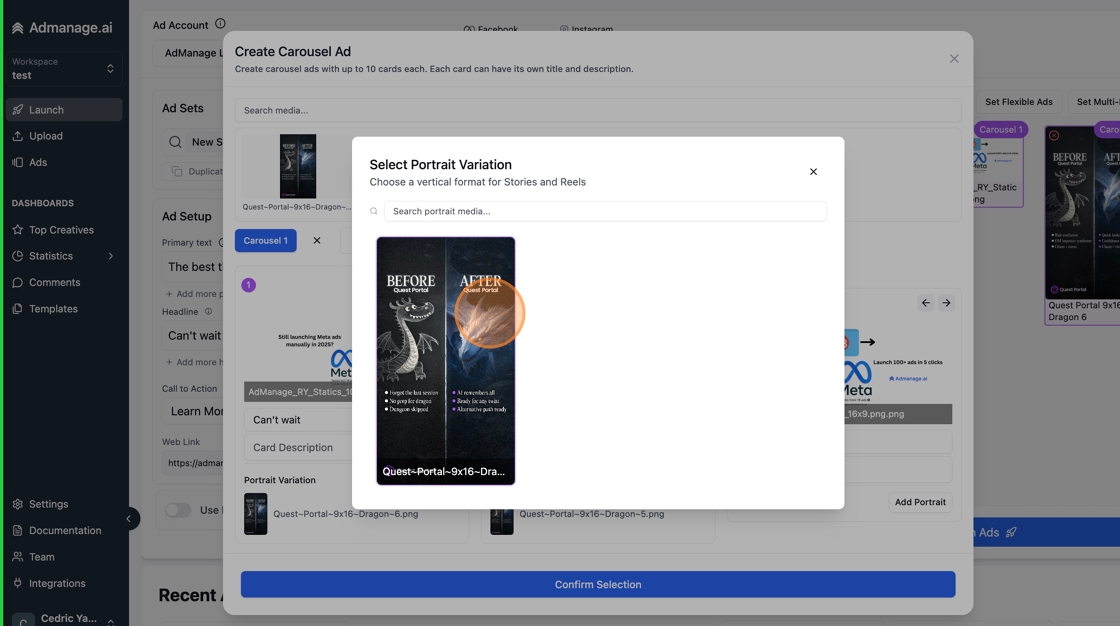Collapse the sidebar with arrow handle
The height and width of the screenshot is (626, 1120).
click(x=129, y=519)
